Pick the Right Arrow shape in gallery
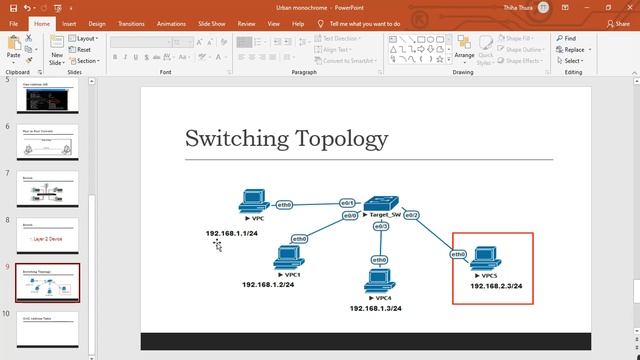 pyautogui.click(x=421, y=49)
